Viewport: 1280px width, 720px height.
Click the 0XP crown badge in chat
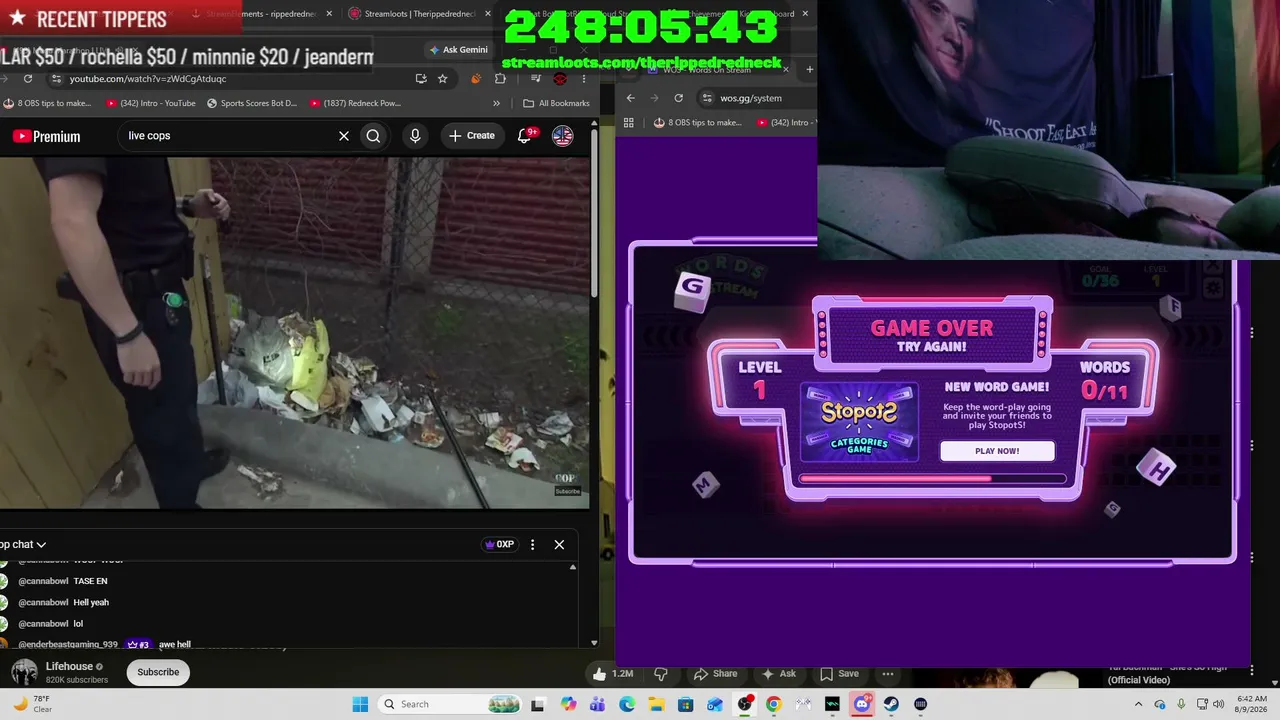tap(499, 545)
